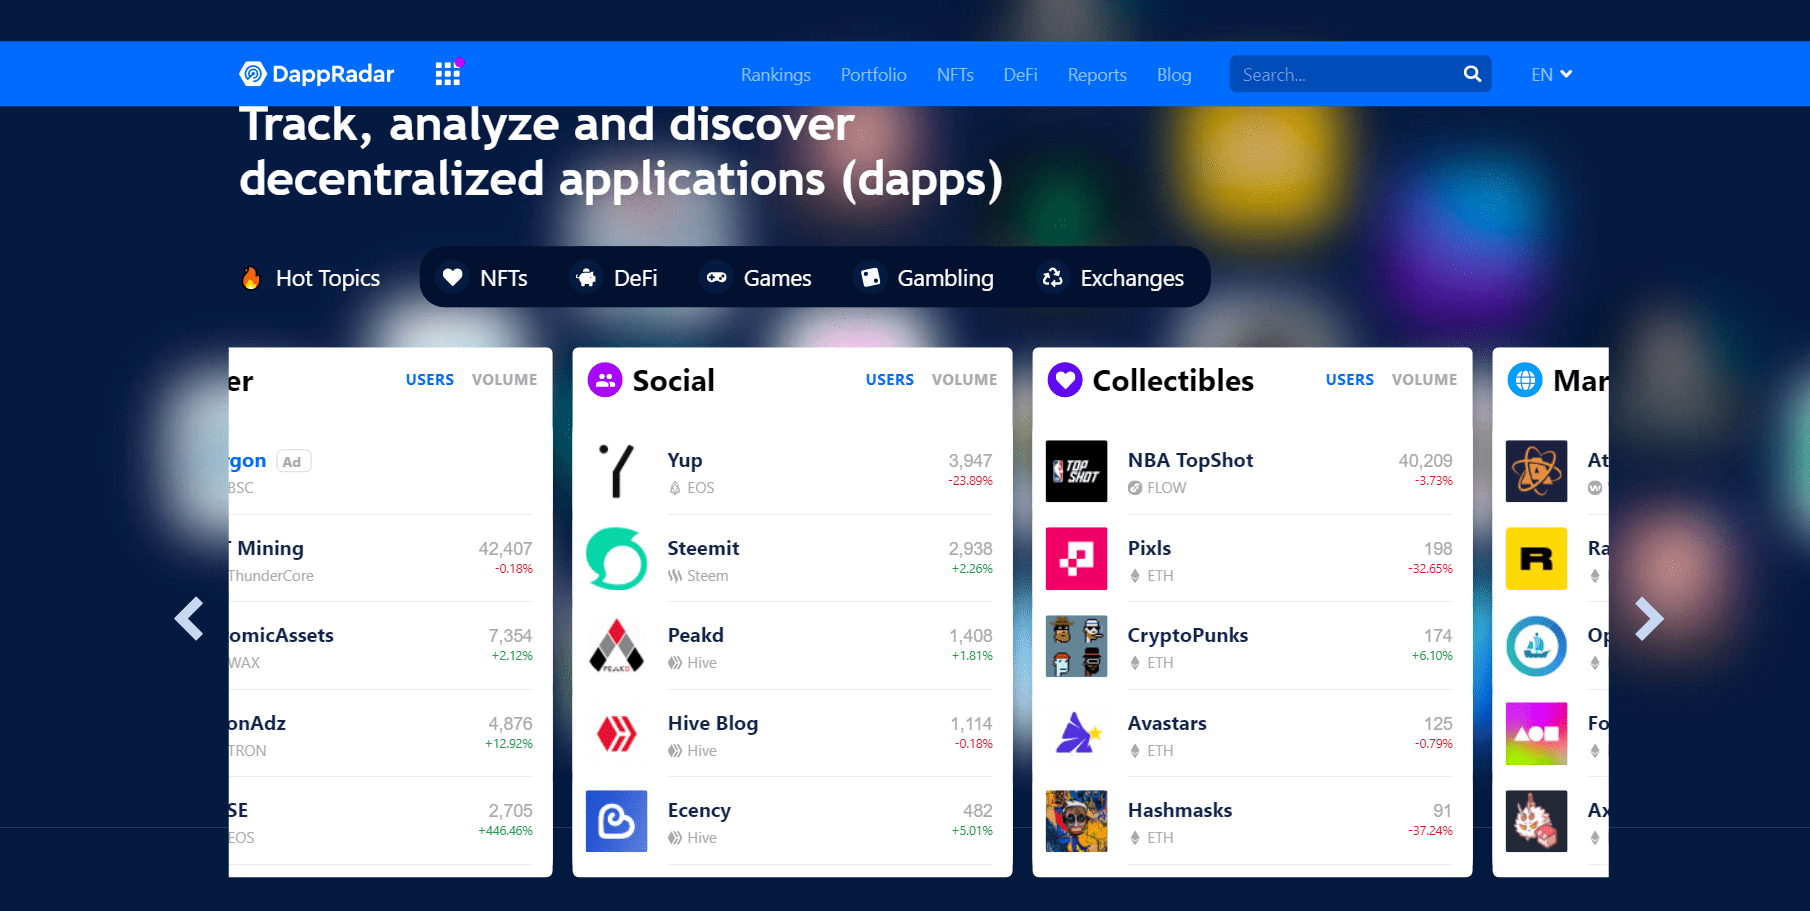Open the Pixls pink logo
The height and width of the screenshot is (911, 1810).
click(x=1076, y=558)
